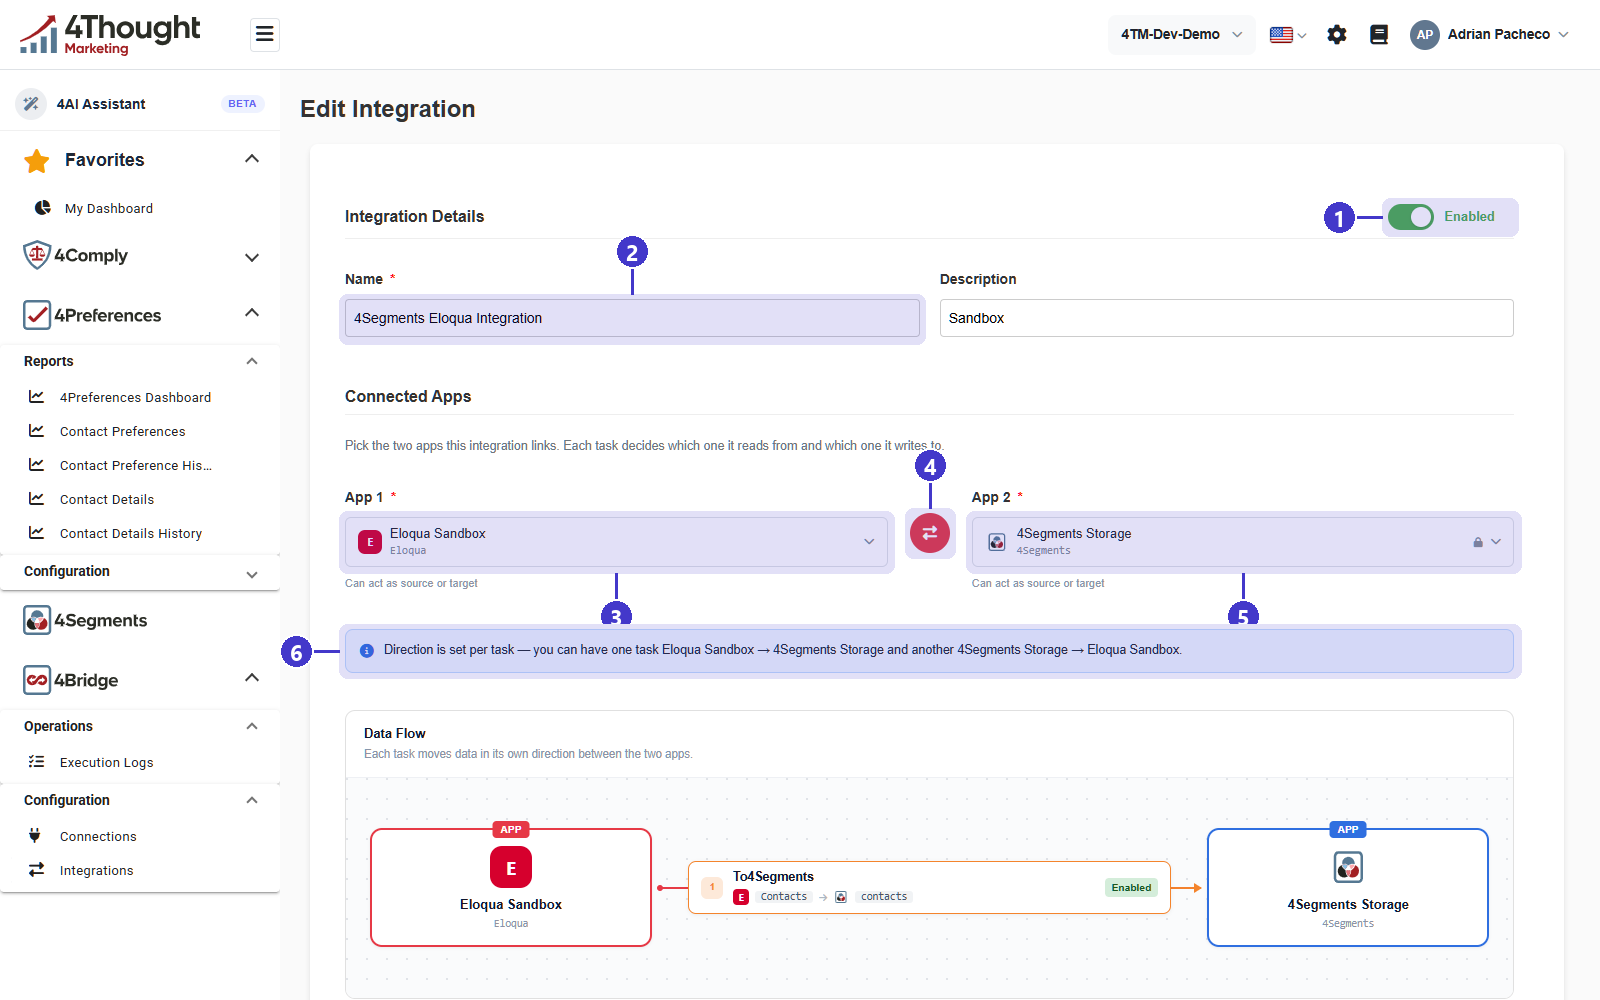The height and width of the screenshot is (1000, 1600).
Task: Click the red E icon in the App 1 field
Action: 370,542
